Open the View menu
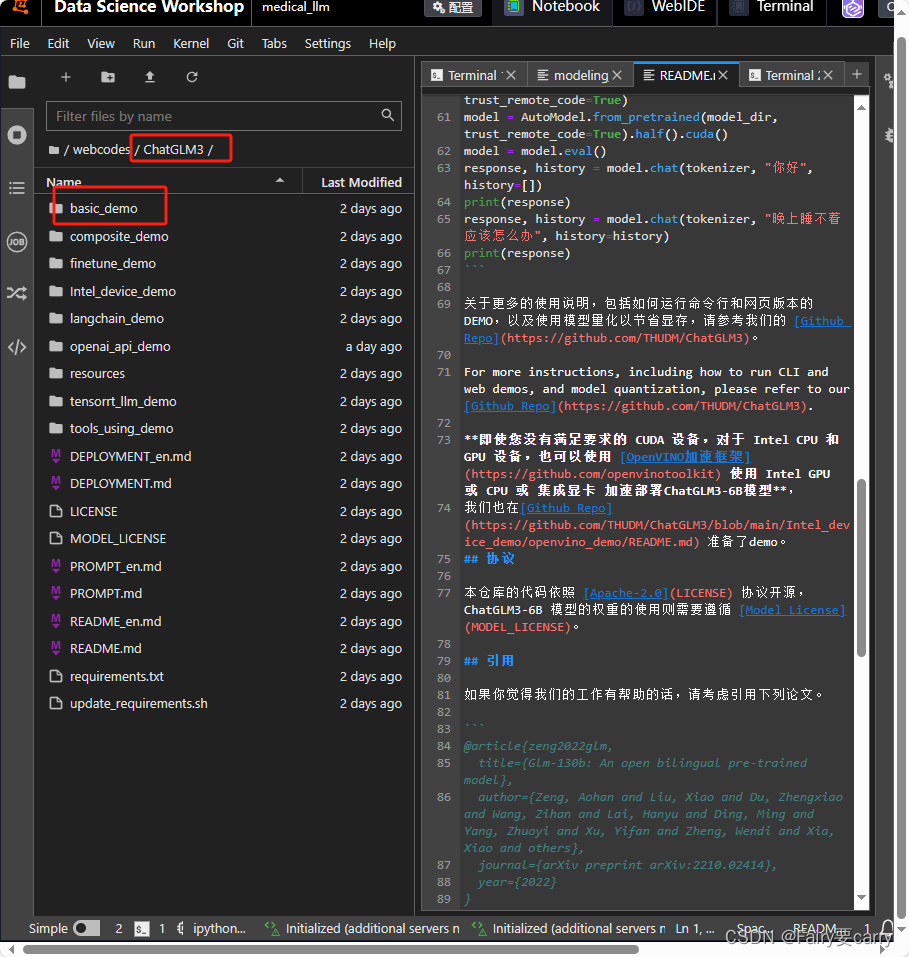 101,44
